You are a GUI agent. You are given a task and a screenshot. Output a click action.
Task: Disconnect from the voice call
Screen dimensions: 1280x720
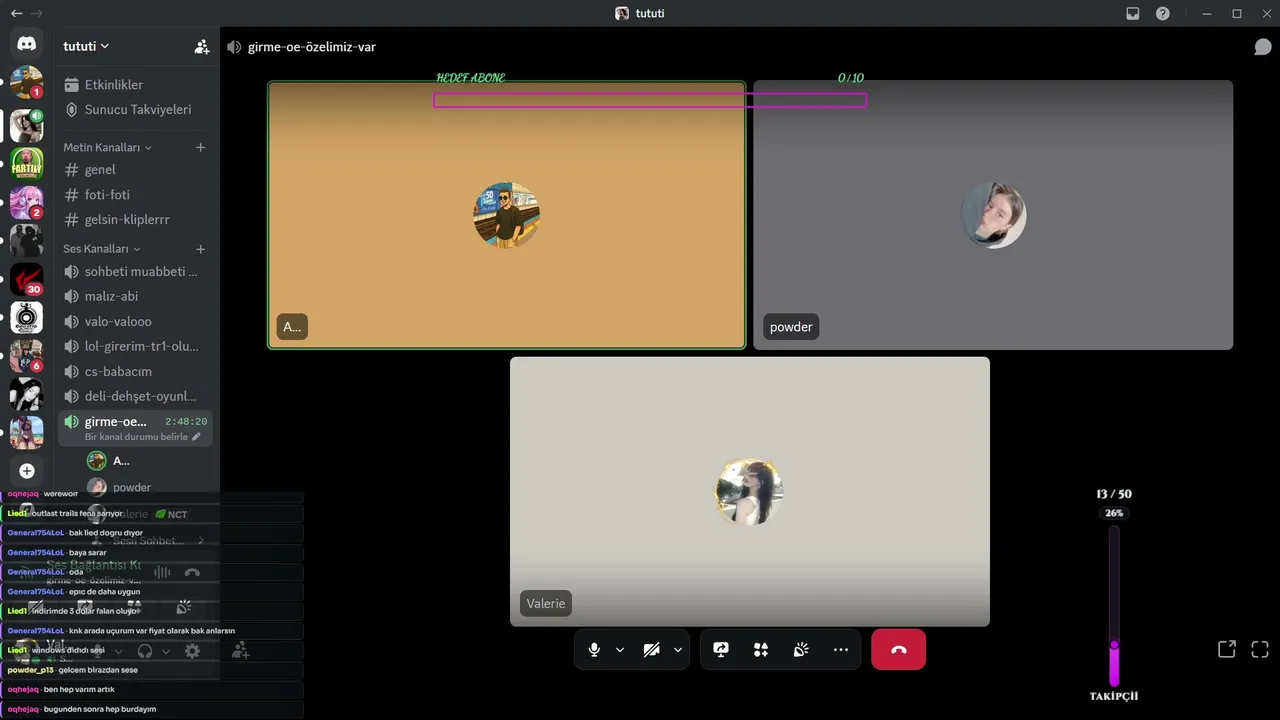tap(899, 650)
